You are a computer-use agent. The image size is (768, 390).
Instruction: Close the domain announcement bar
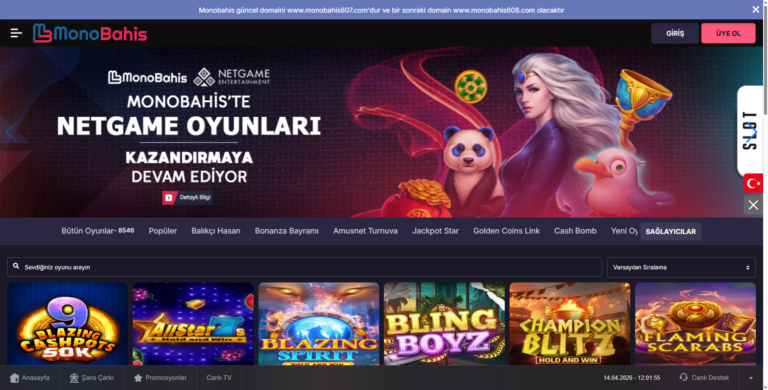(x=755, y=9)
